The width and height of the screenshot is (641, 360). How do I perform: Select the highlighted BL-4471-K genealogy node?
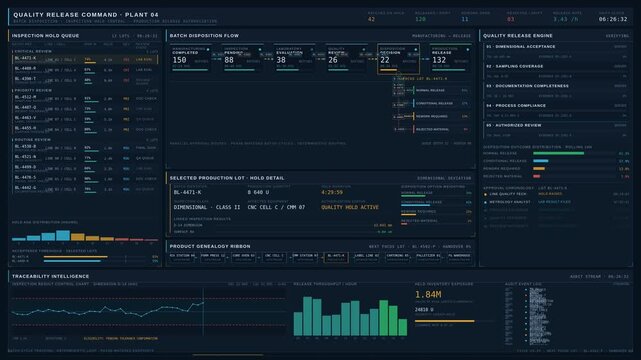pyautogui.click(x=336, y=257)
